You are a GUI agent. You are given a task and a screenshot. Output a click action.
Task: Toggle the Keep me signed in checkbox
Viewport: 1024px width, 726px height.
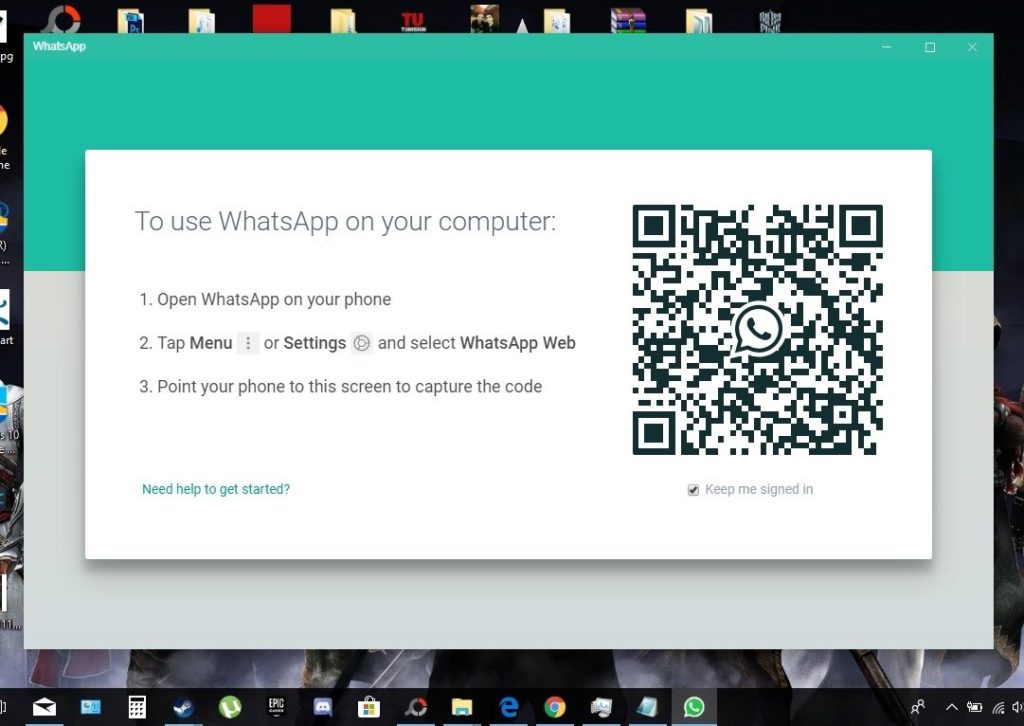pyautogui.click(x=693, y=490)
